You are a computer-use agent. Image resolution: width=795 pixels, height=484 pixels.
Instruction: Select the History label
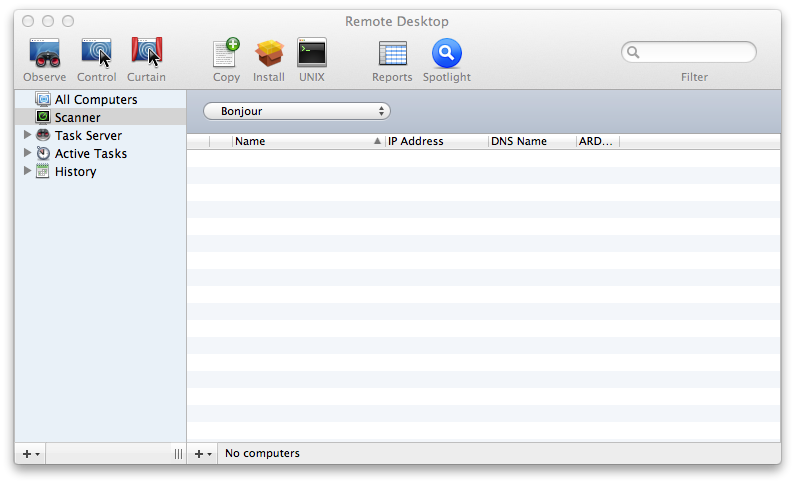pyautogui.click(x=76, y=172)
